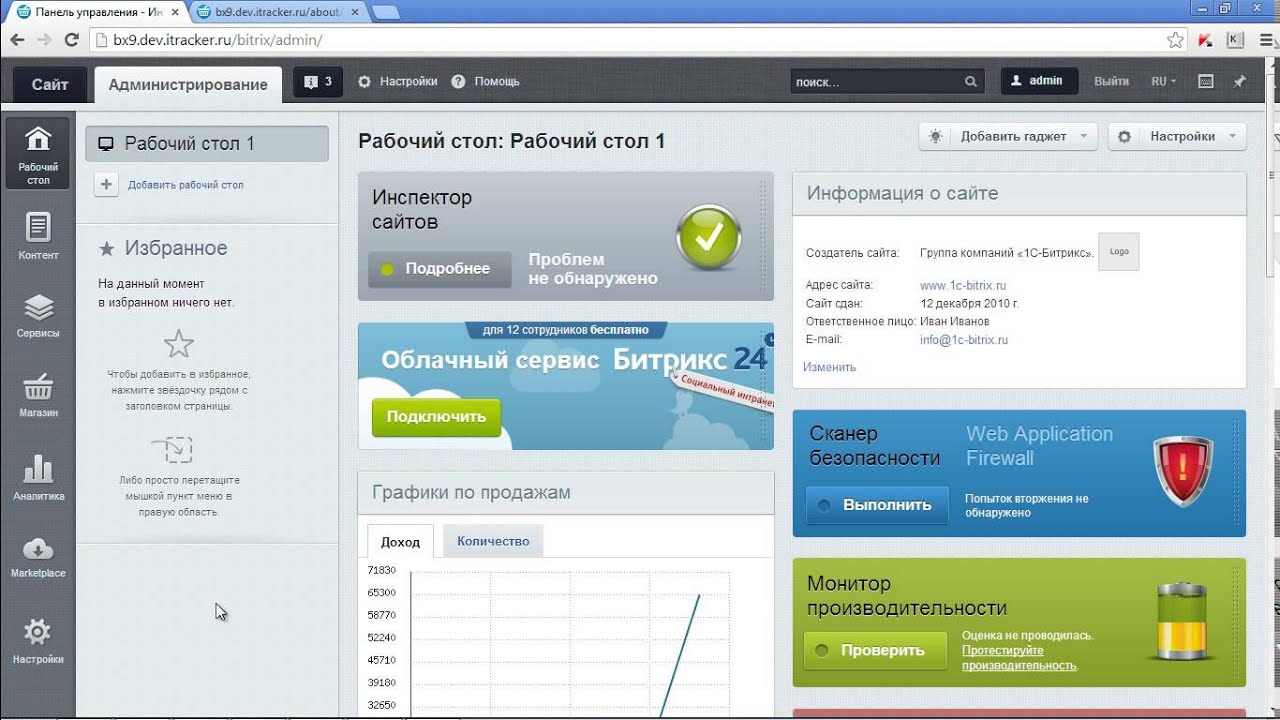The height and width of the screenshot is (720, 1280).
Task: Switch to the Сайт tab
Action: point(50,84)
